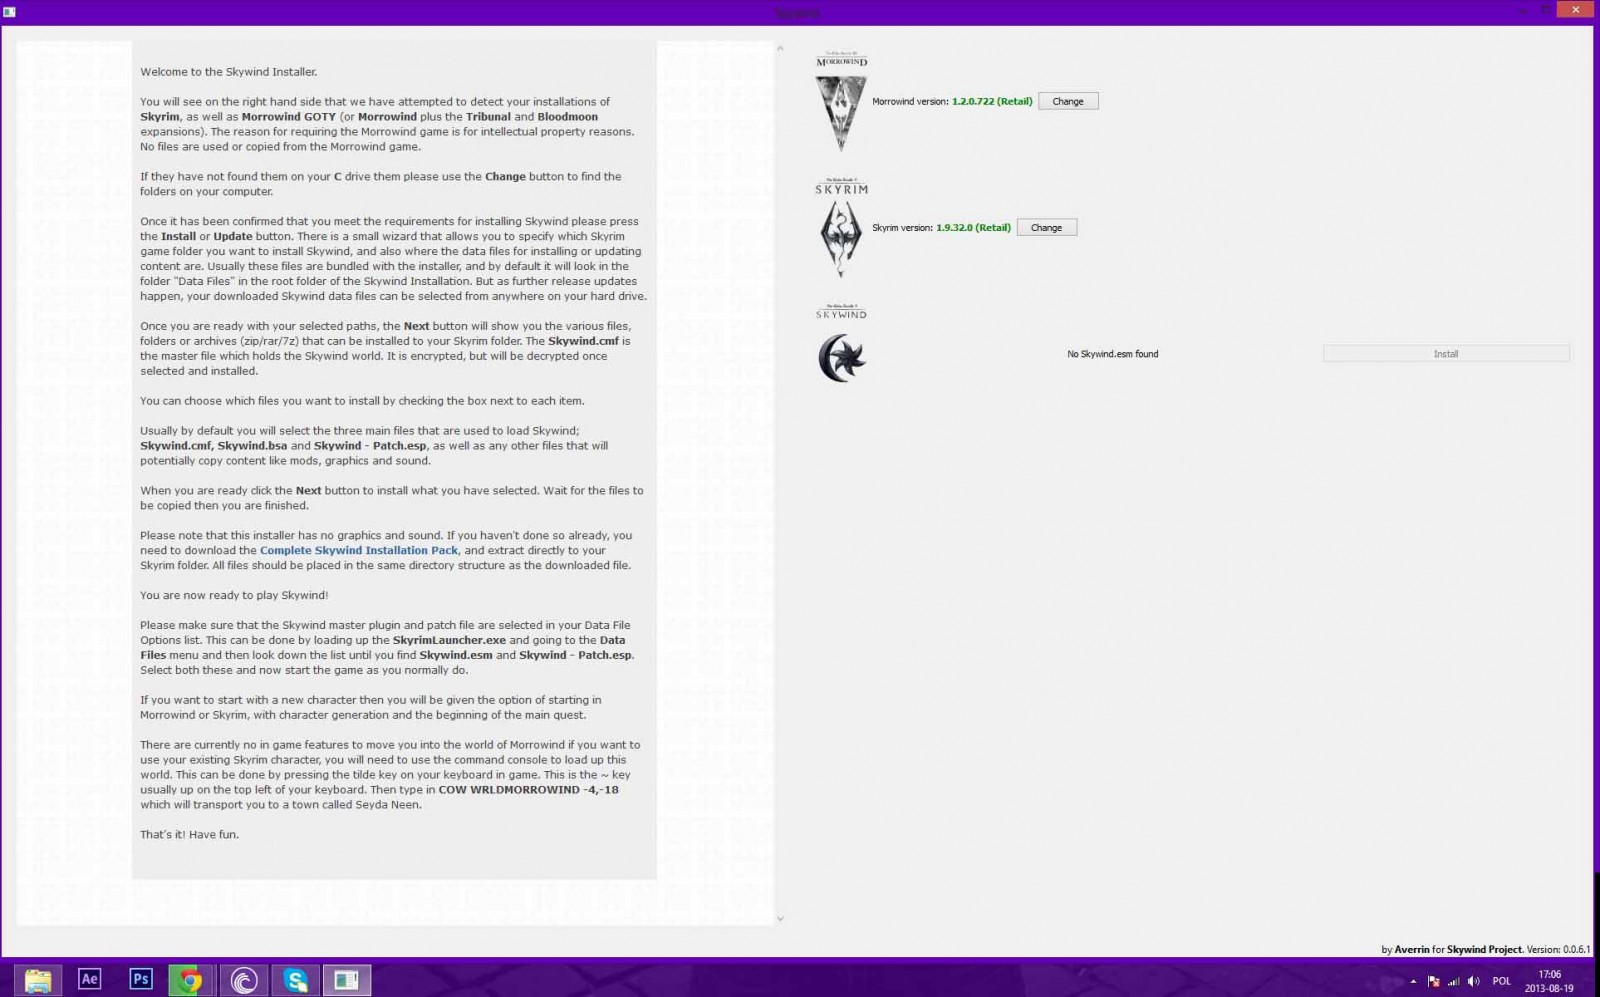The width and height of the screenshot is (1600, 997).
Task: Open Skype from the taskbar
Action: coord(295,980)
